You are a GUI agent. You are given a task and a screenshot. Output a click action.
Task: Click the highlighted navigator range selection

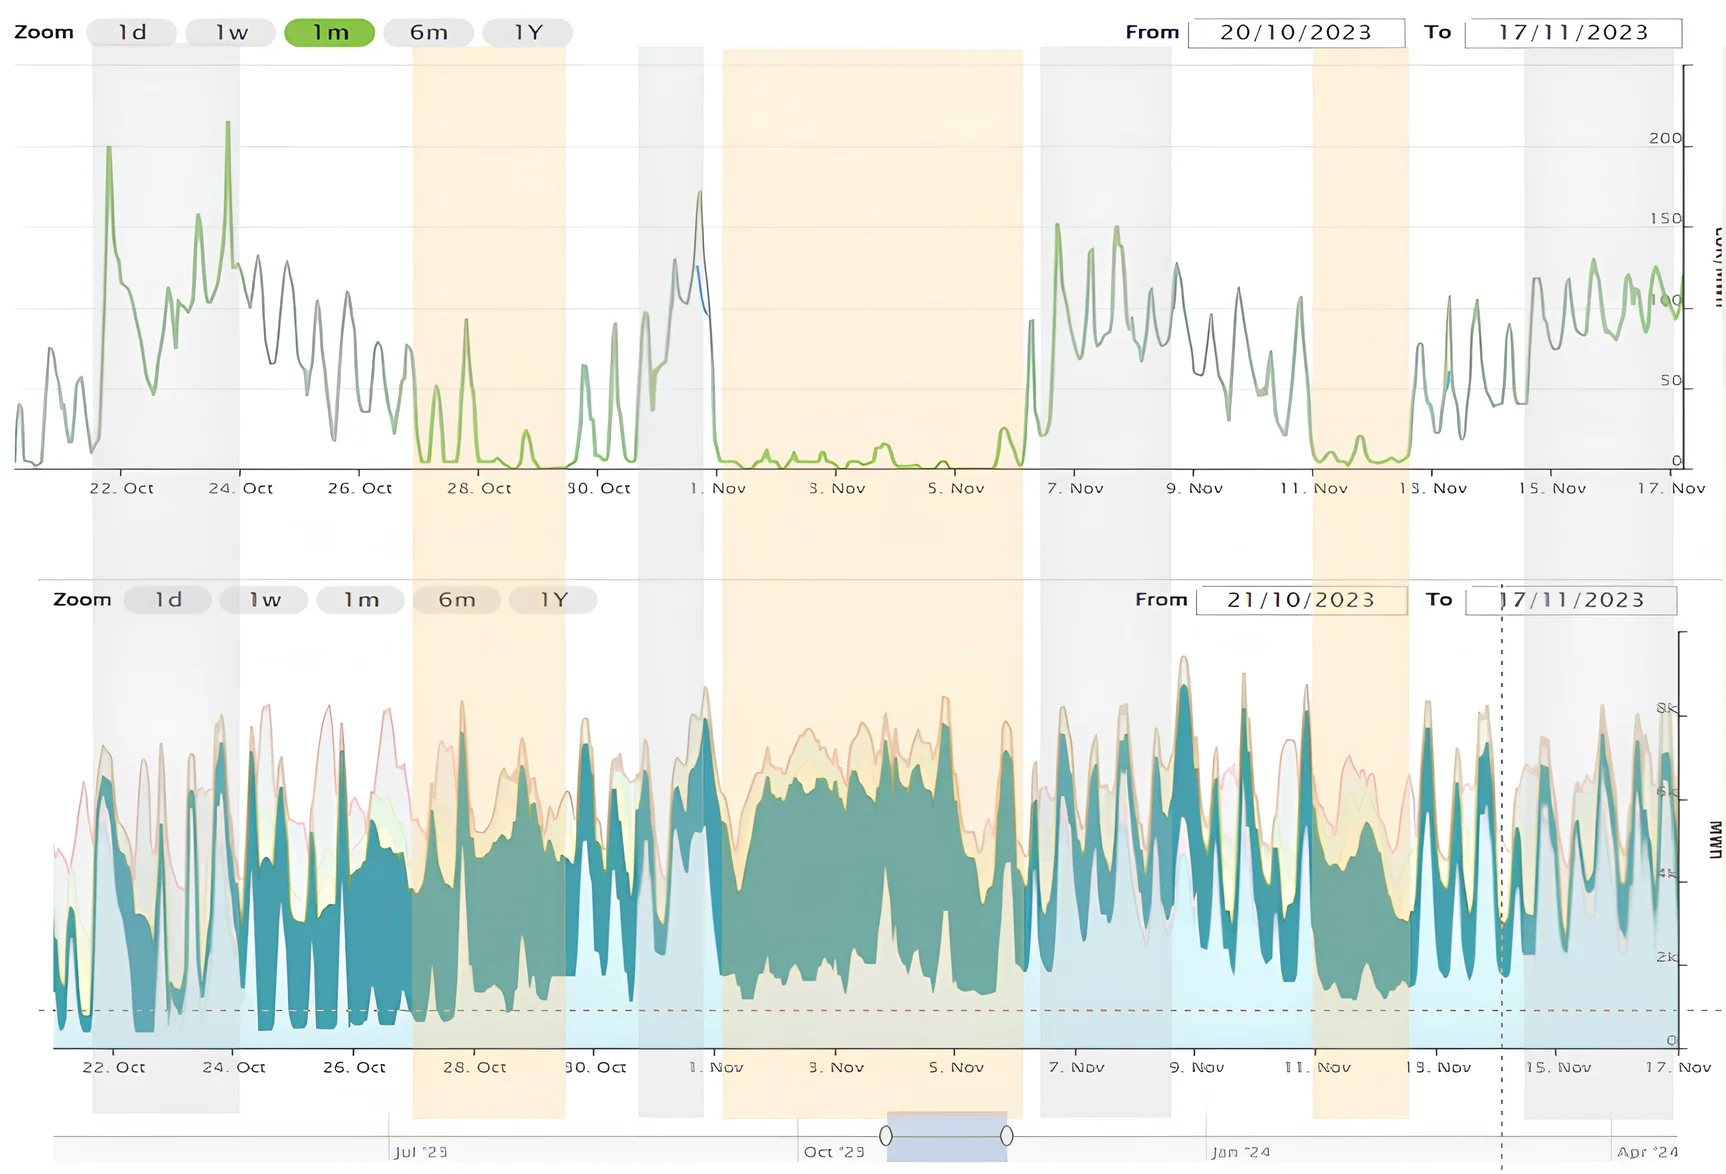tap(946, 1137)
